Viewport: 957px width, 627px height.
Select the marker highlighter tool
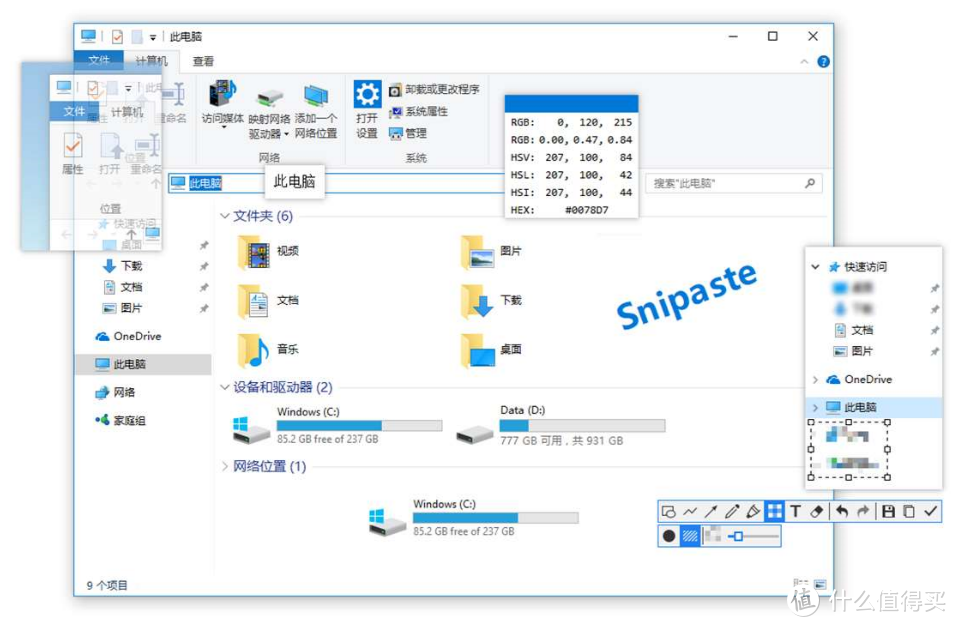(753, 511)
